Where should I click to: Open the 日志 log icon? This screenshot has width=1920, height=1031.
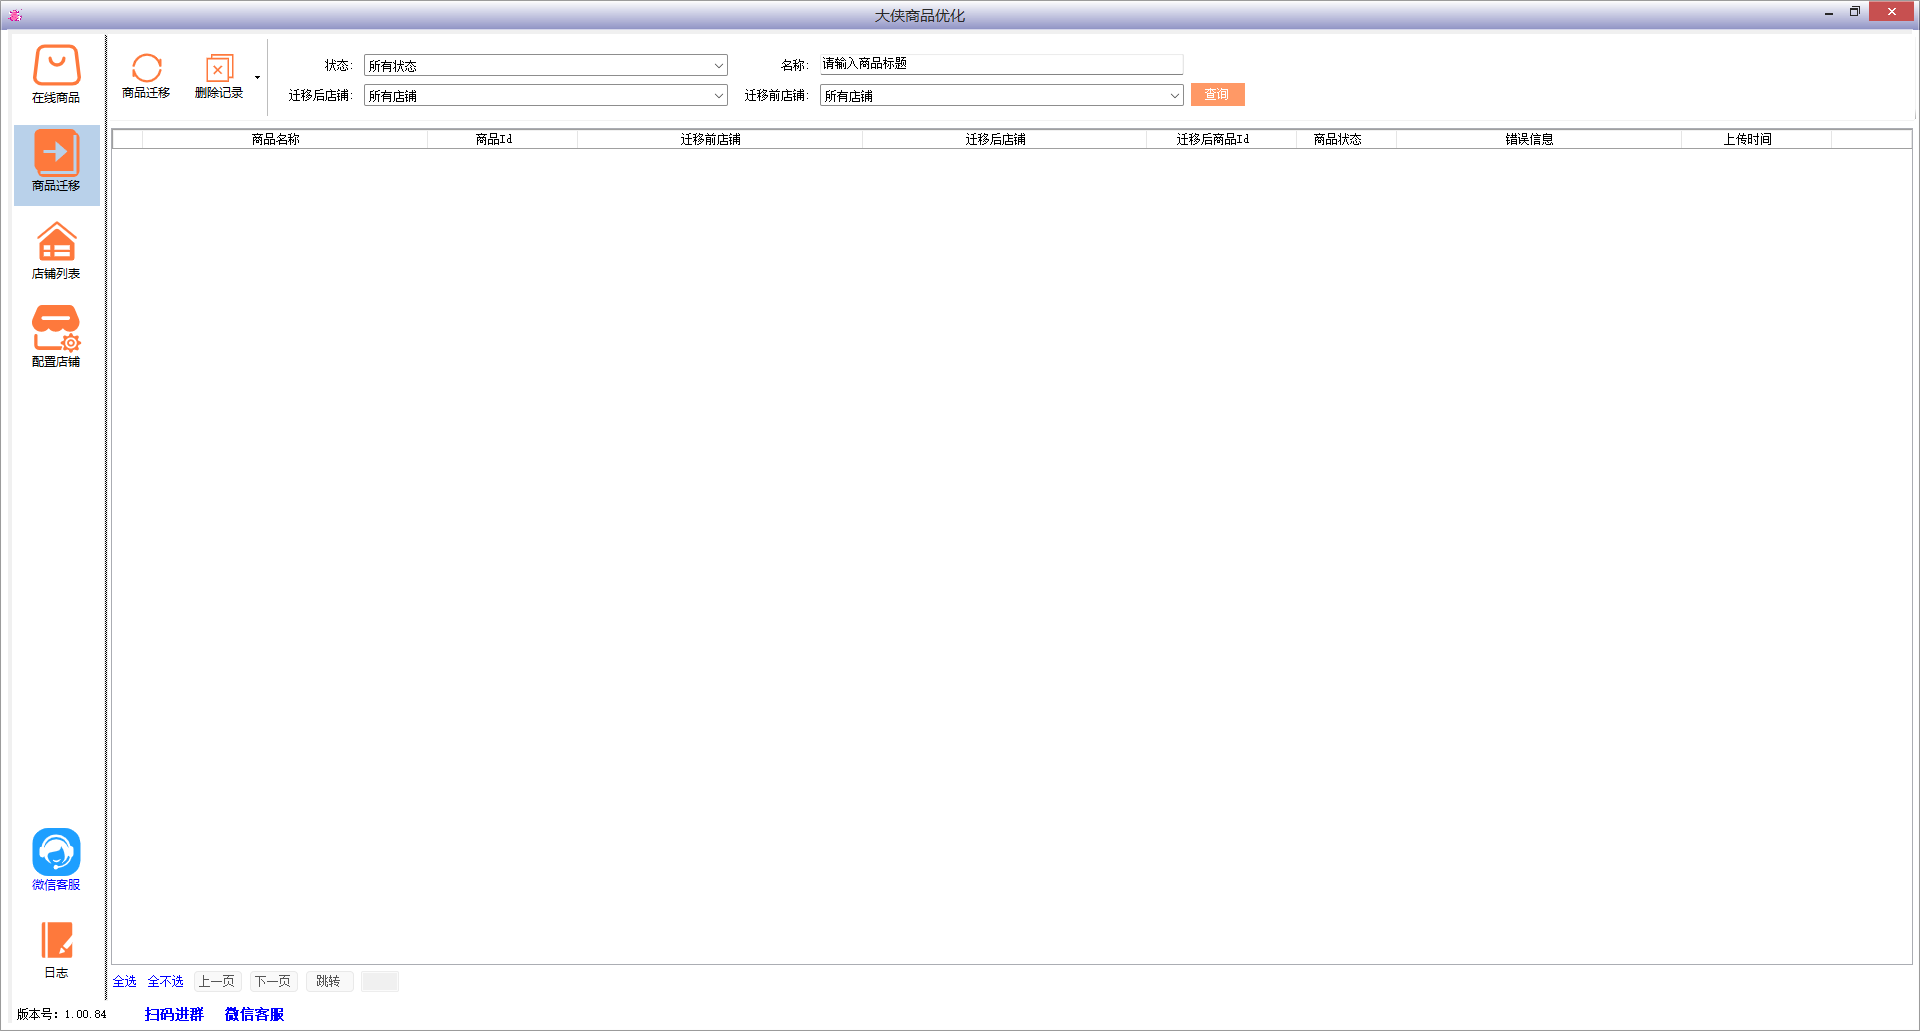[56, 950]
